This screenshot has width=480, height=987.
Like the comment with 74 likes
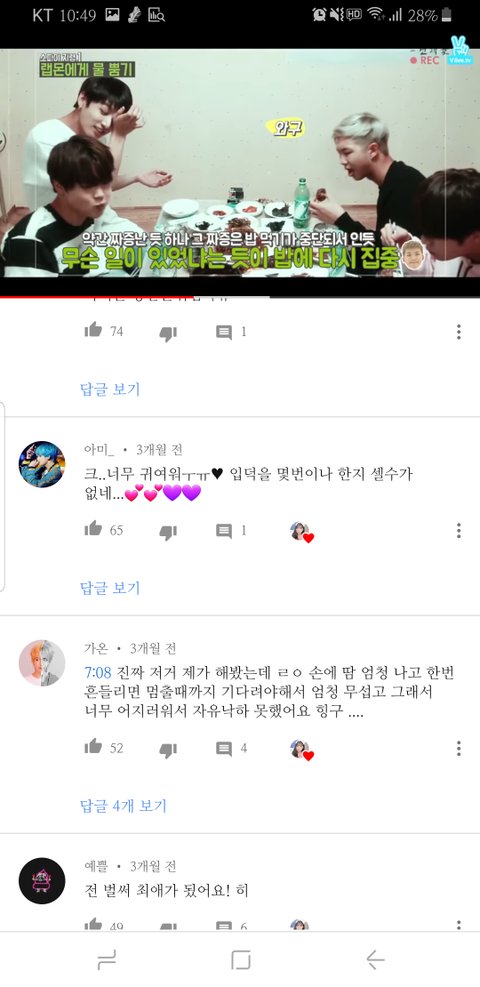(93, 330)
